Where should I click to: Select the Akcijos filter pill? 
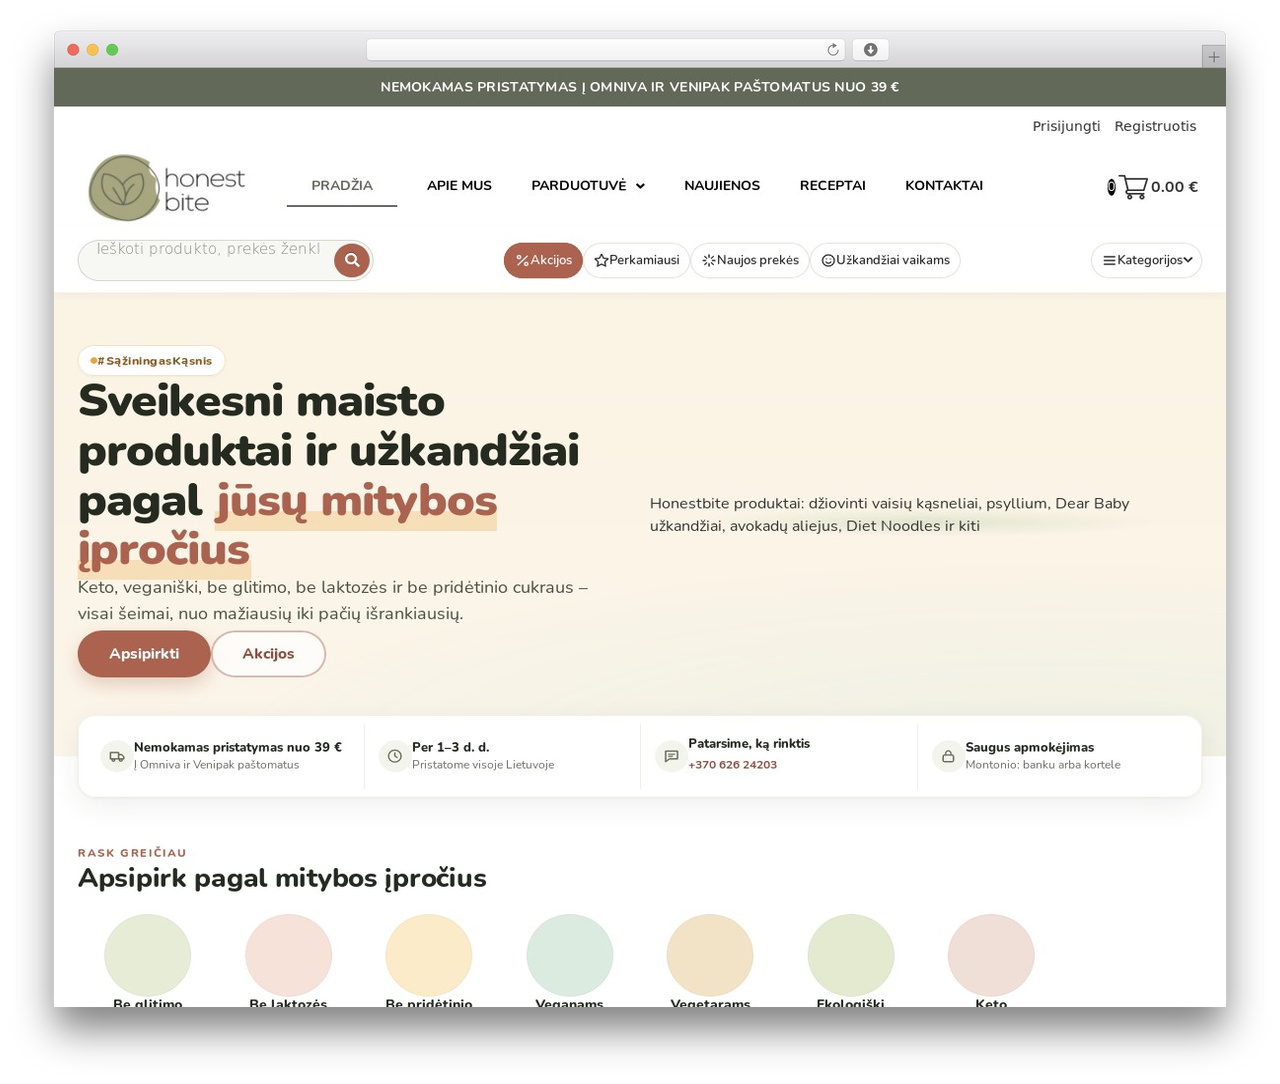click(543, 261)
